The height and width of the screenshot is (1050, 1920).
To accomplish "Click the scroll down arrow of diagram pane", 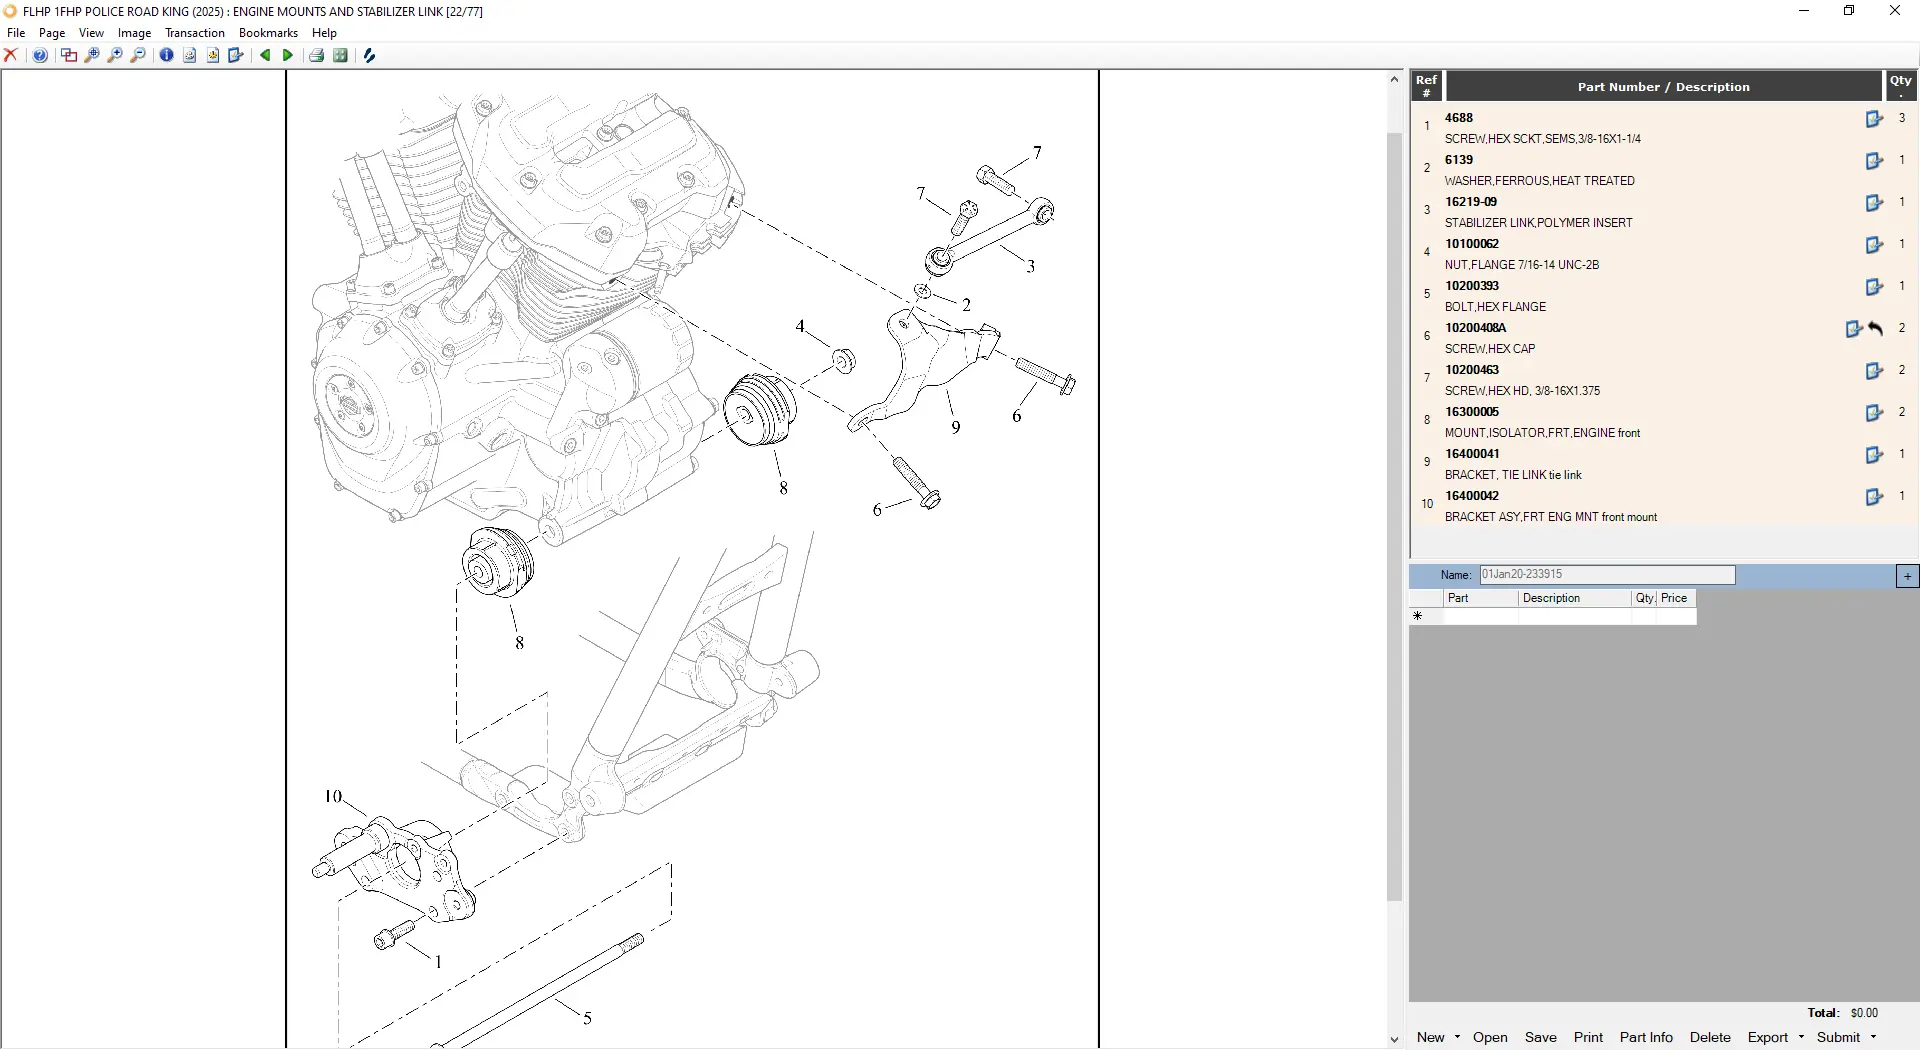I will coord(1394,1040).
